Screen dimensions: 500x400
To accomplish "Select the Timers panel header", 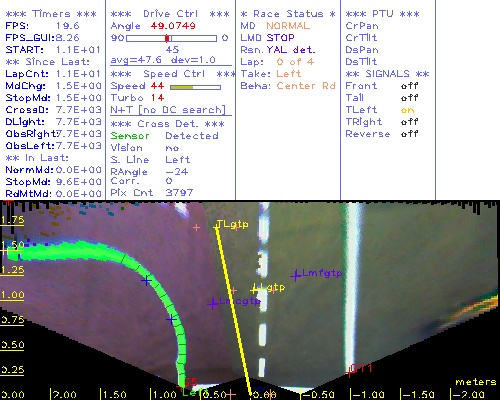I will (x=51, y=14).
